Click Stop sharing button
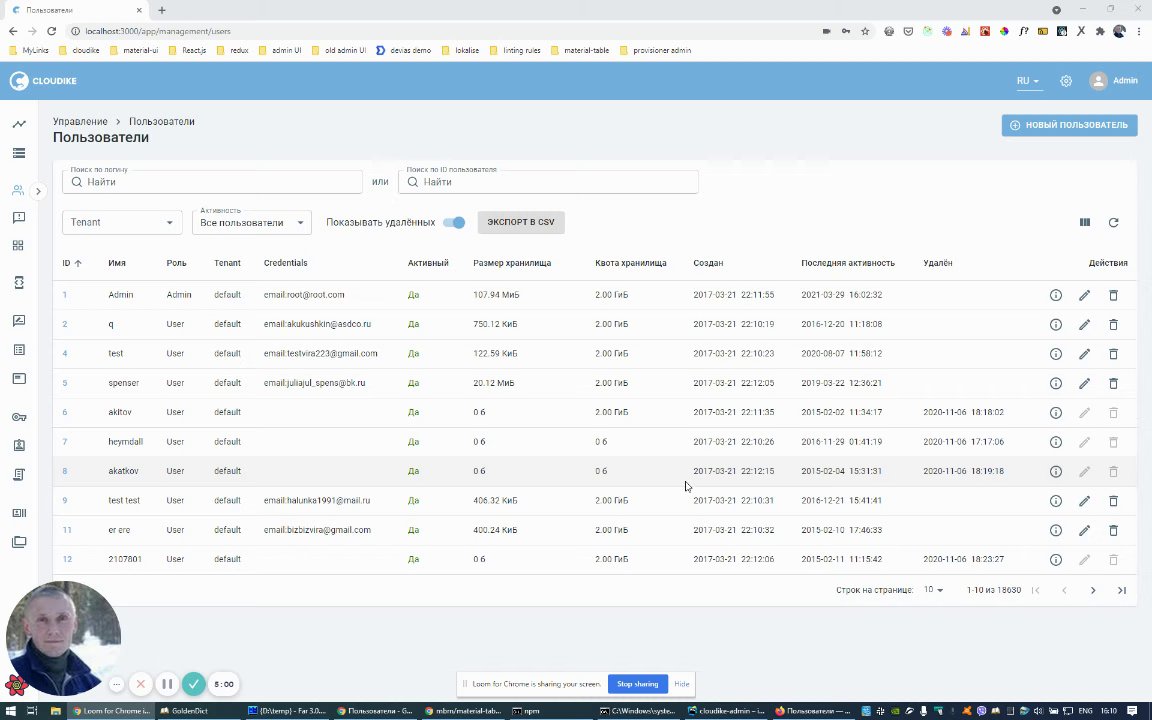Viewport: 1152px width, 720px height. 637,684
